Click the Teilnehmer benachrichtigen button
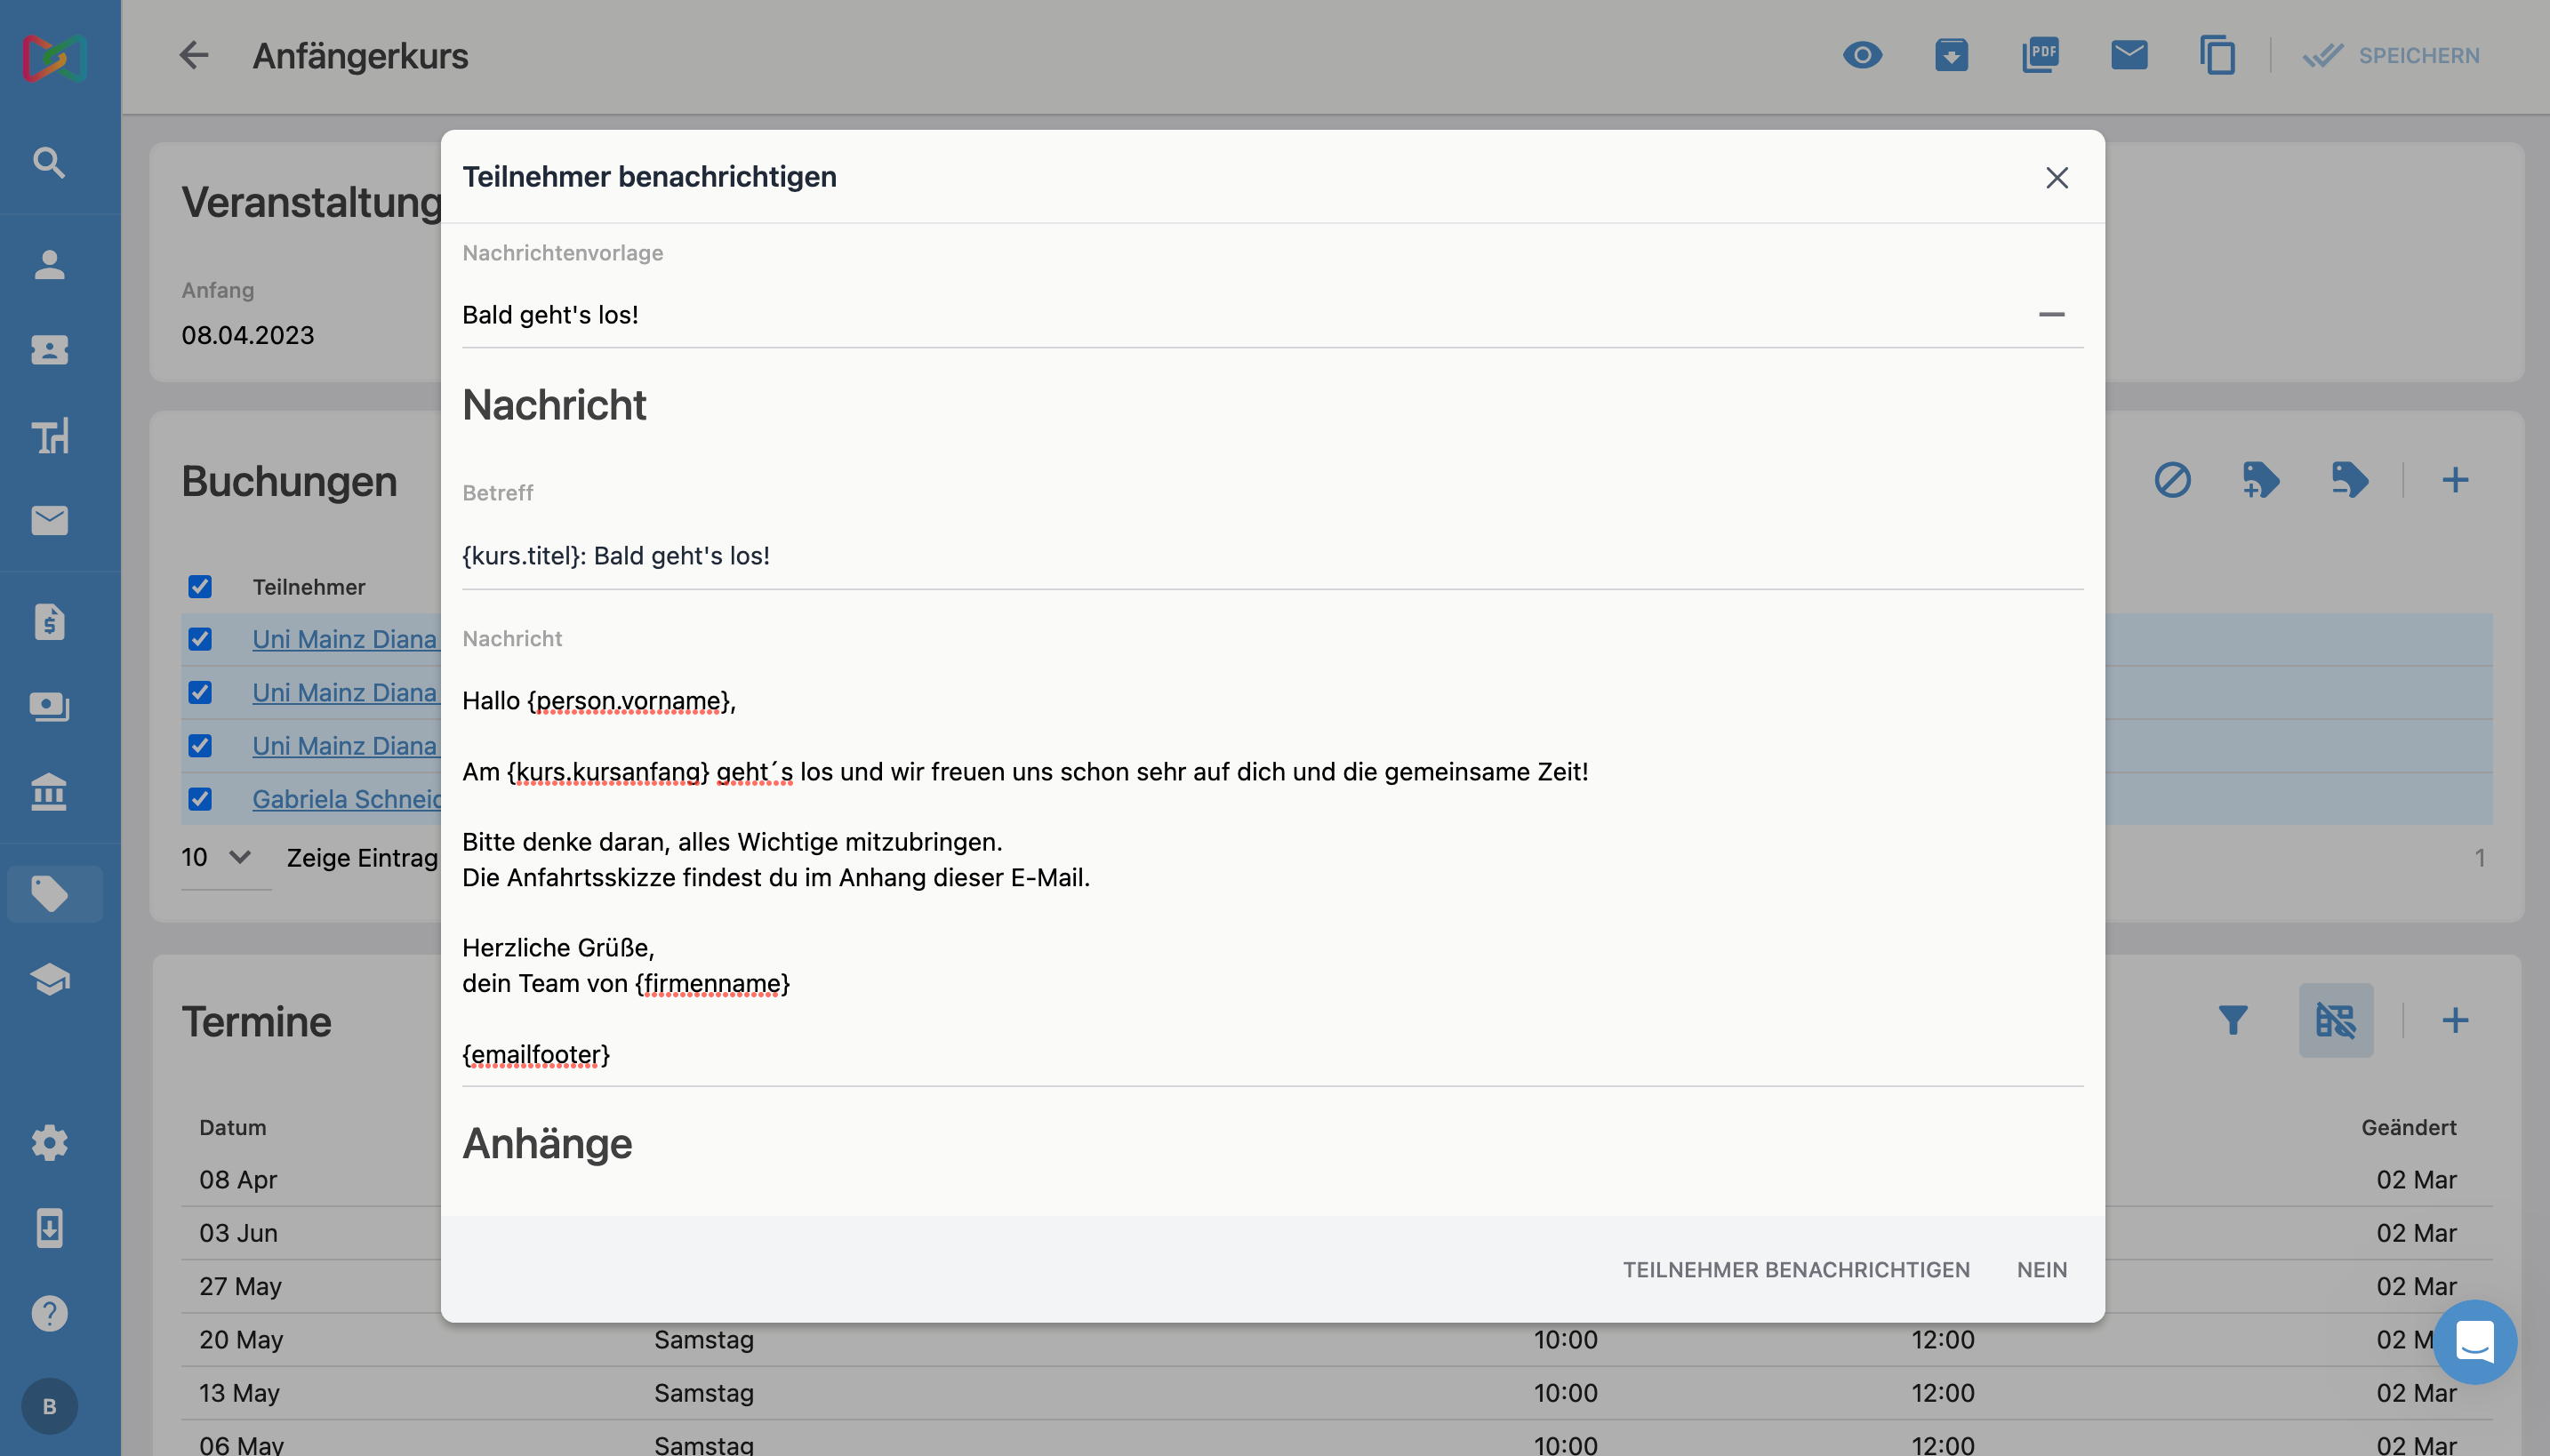This screenshot has height=1456, width=2550. [1795, 1270]
